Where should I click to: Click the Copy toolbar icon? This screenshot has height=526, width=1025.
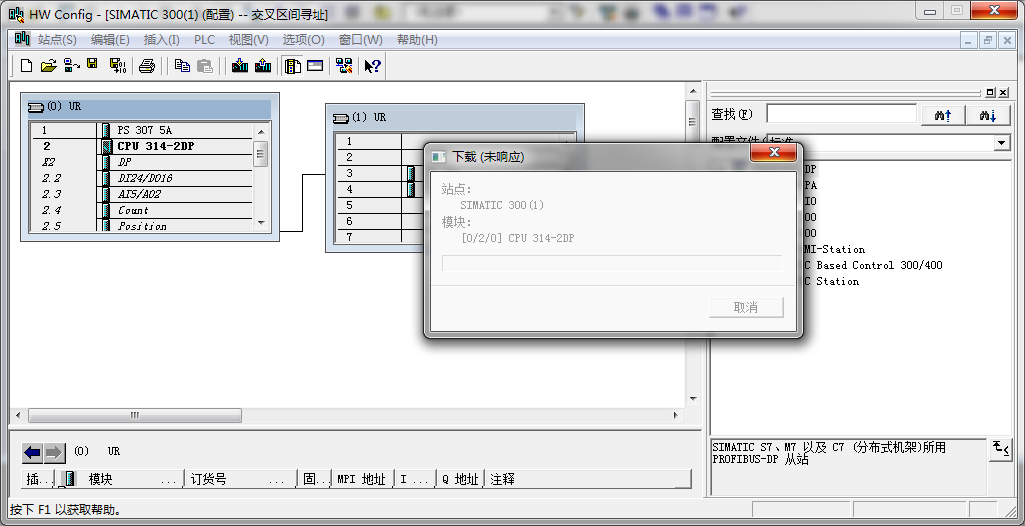182,65
